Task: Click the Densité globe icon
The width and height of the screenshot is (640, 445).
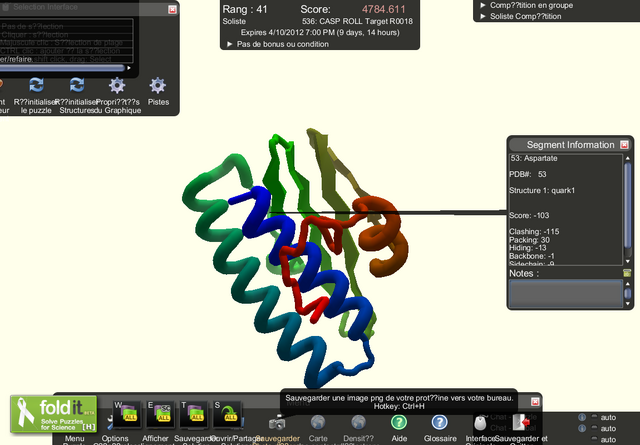Action: click(358, 423)
